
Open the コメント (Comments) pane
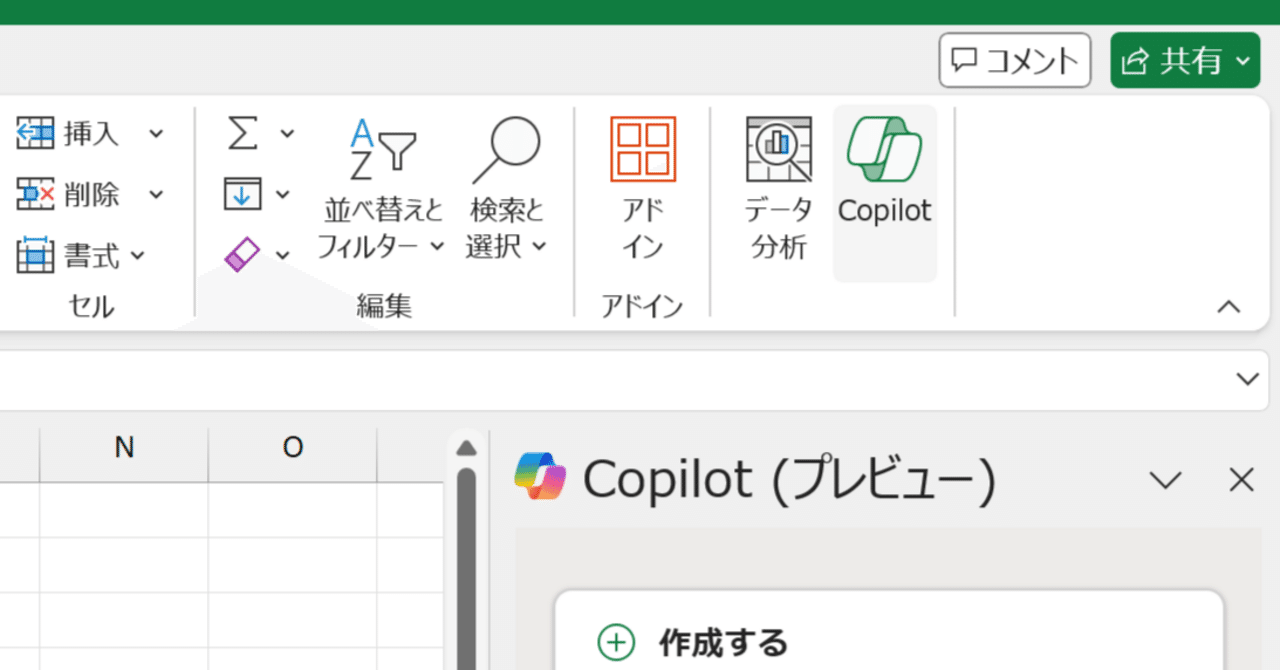[1014, 60]
